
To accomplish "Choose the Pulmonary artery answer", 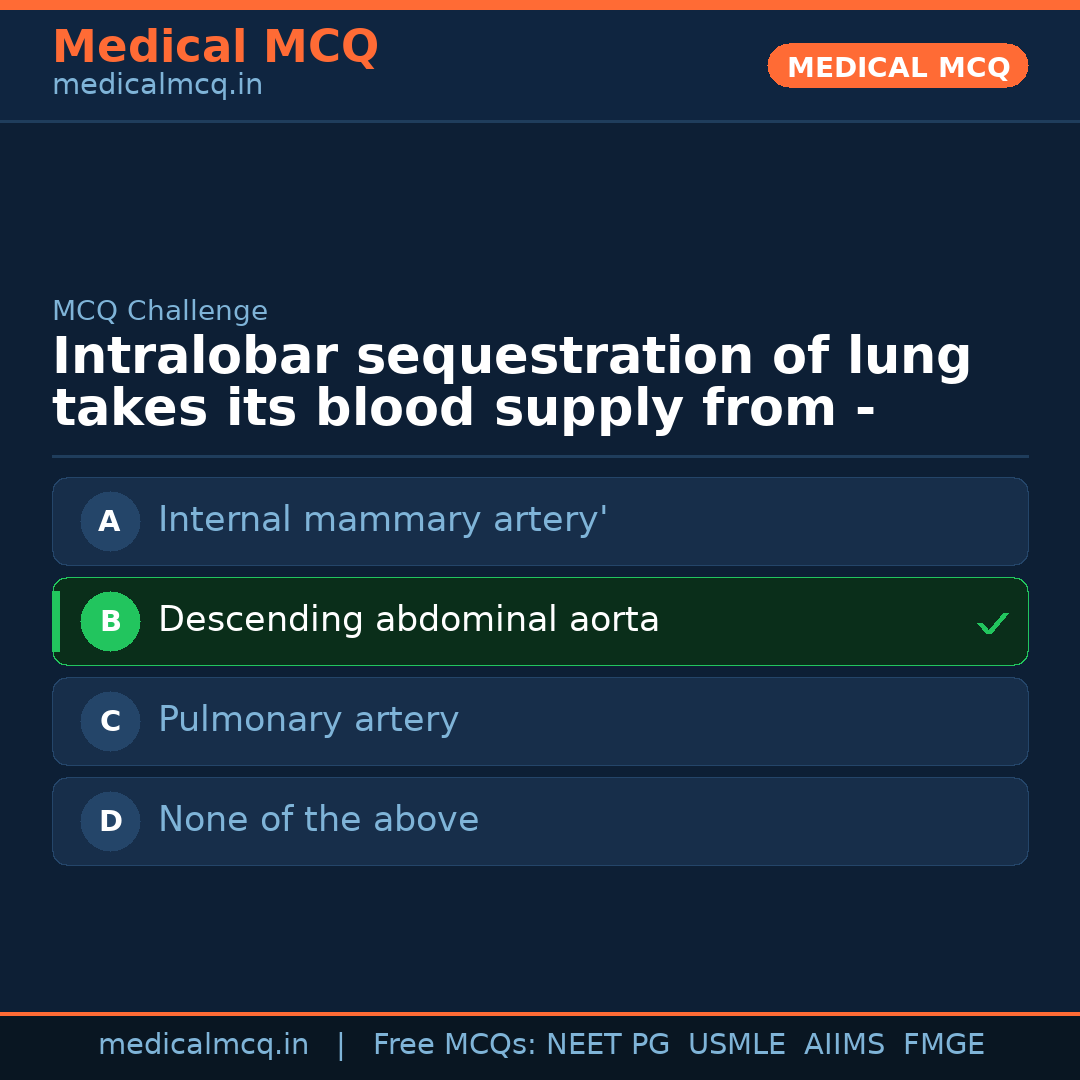I will [308, 720].
